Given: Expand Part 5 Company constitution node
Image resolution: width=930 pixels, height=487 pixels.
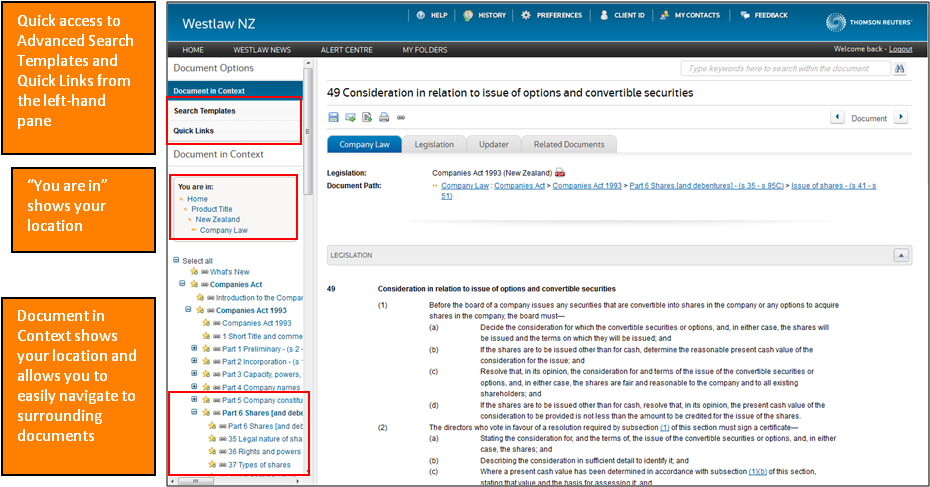Looking at the screenshot, I should 194,399.
